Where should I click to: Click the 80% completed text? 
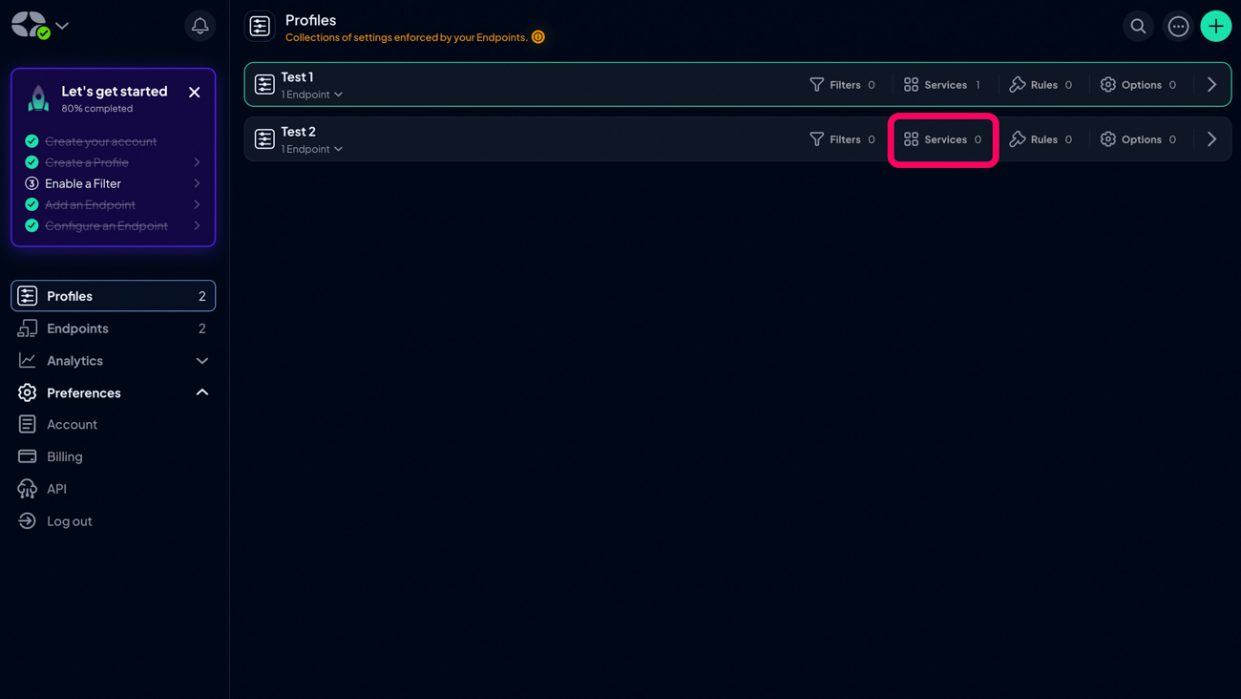coord(97,108)
